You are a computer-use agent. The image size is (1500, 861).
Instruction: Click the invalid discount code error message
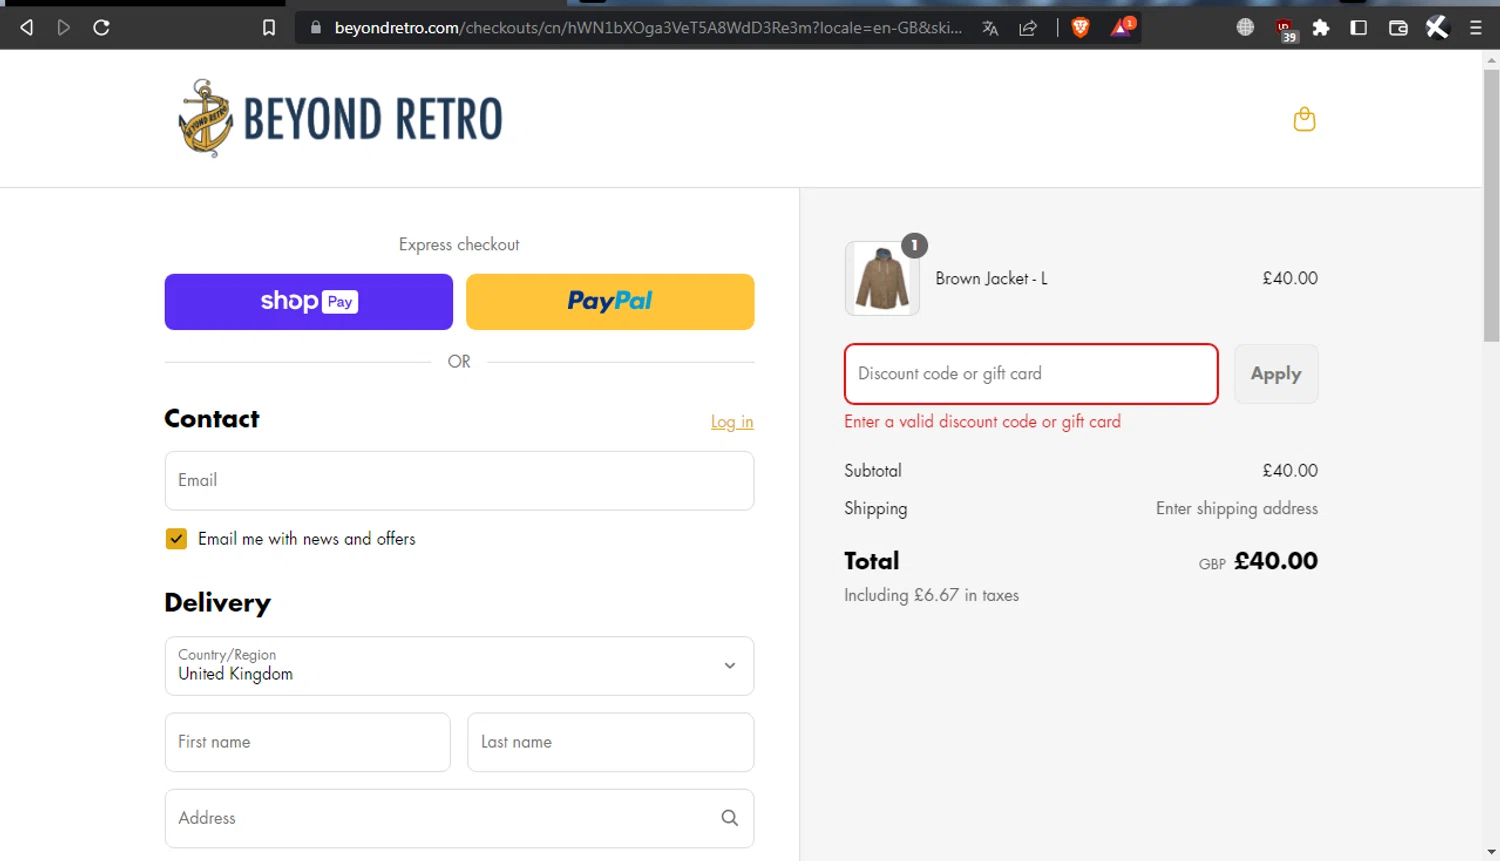[982, 422]
